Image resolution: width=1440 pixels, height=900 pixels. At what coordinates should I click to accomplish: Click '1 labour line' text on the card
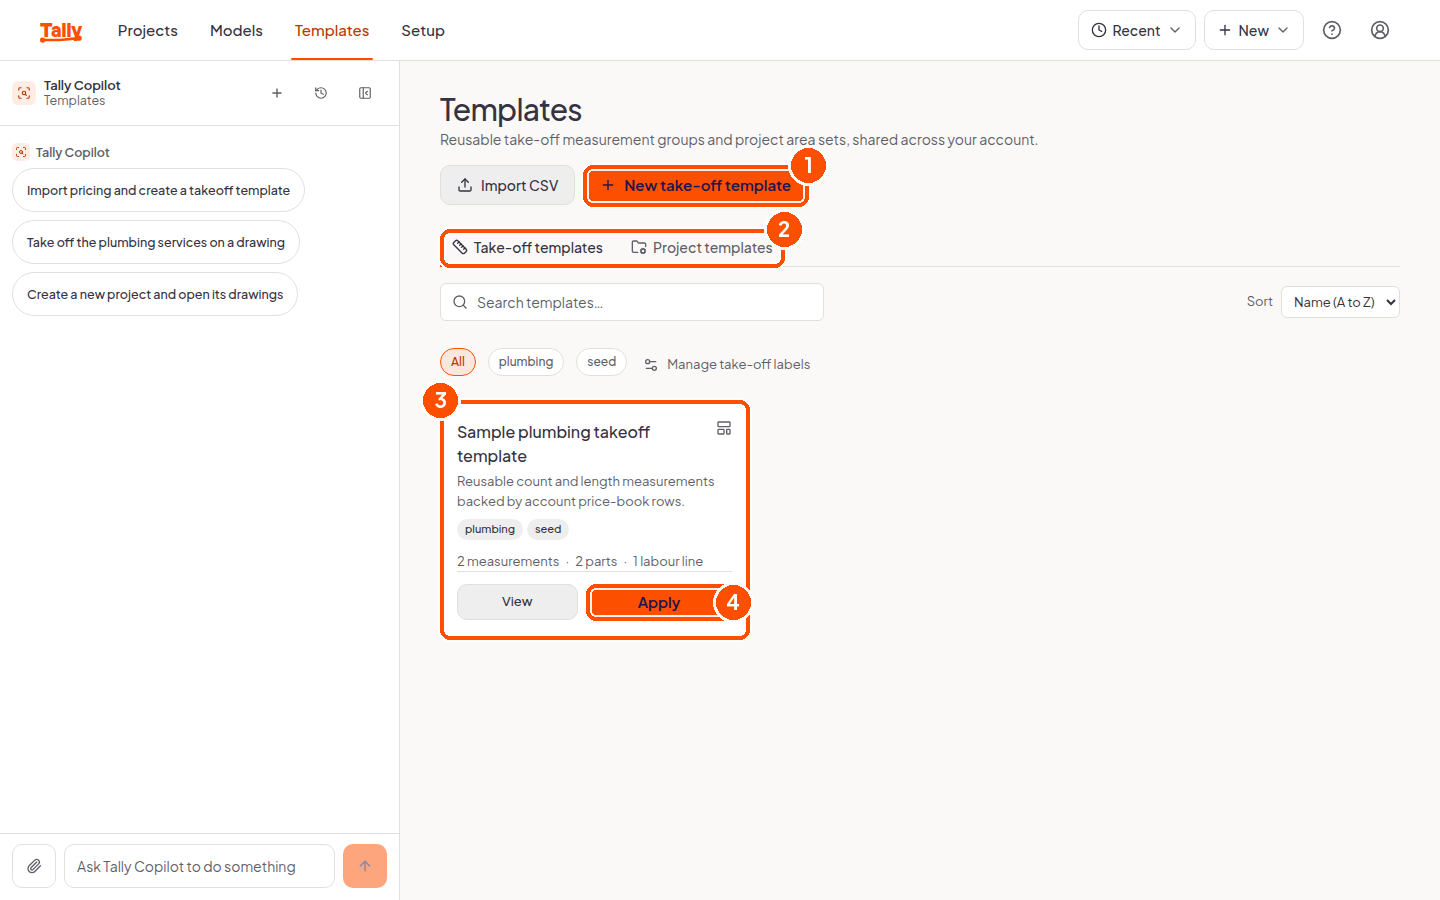click(668, 562)
